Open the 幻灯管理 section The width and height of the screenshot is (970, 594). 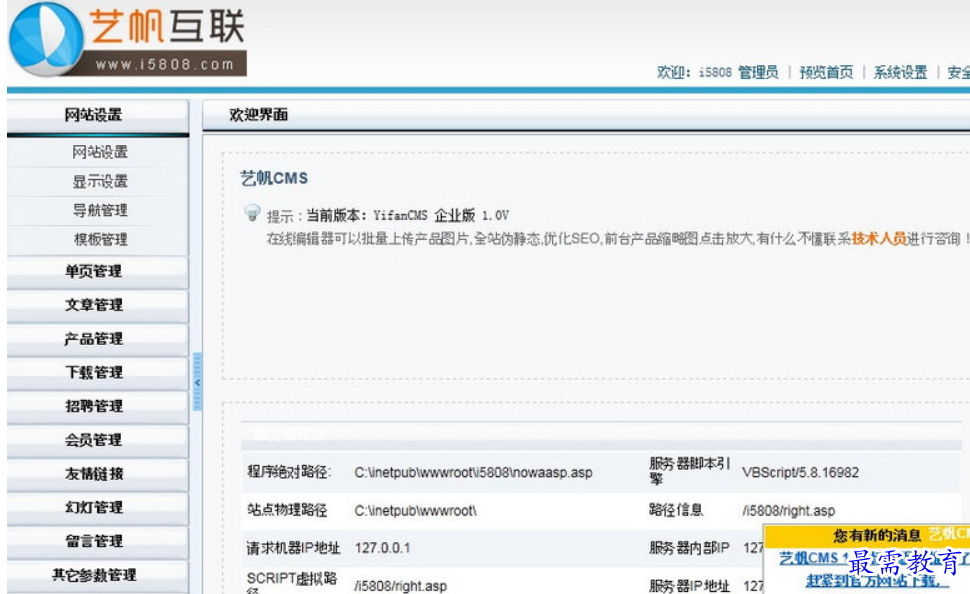point(94,507)
